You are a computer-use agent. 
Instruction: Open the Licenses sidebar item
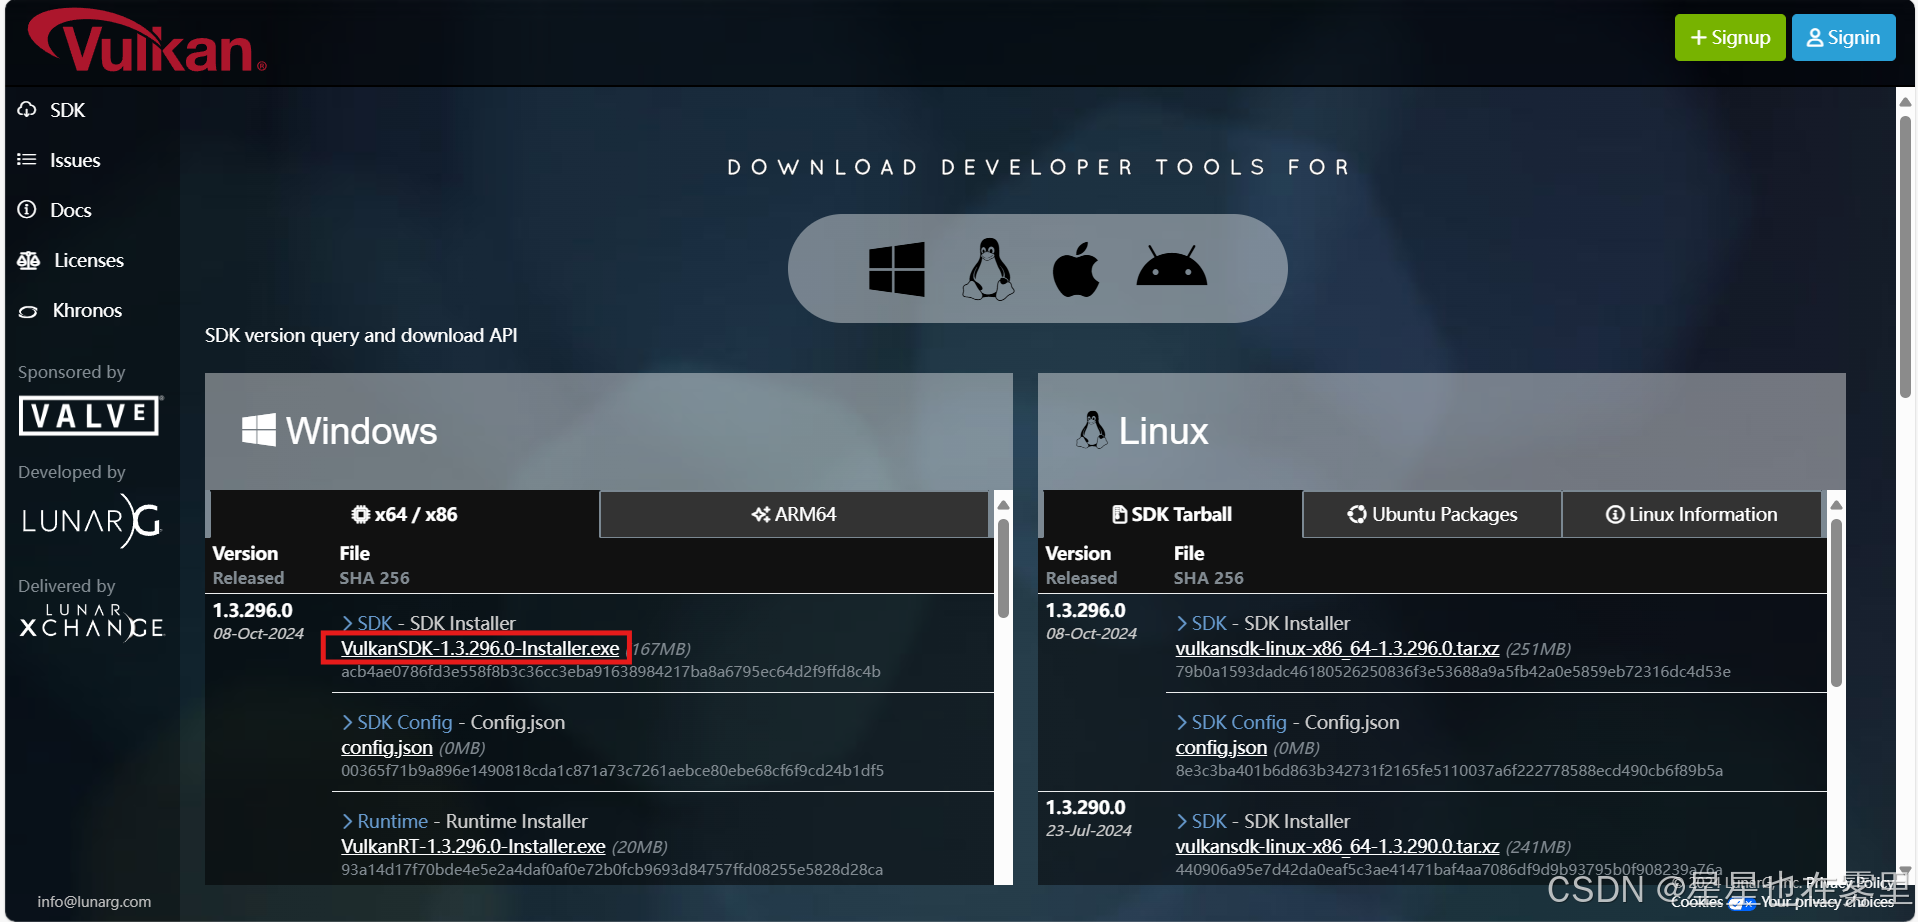pyautogui.click(x=71, y=260)
